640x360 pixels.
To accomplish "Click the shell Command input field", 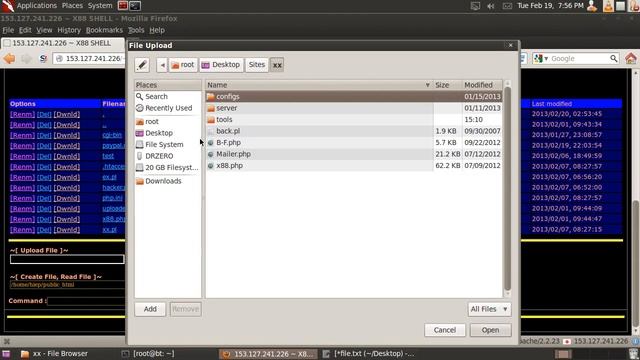I will [87, 301].
